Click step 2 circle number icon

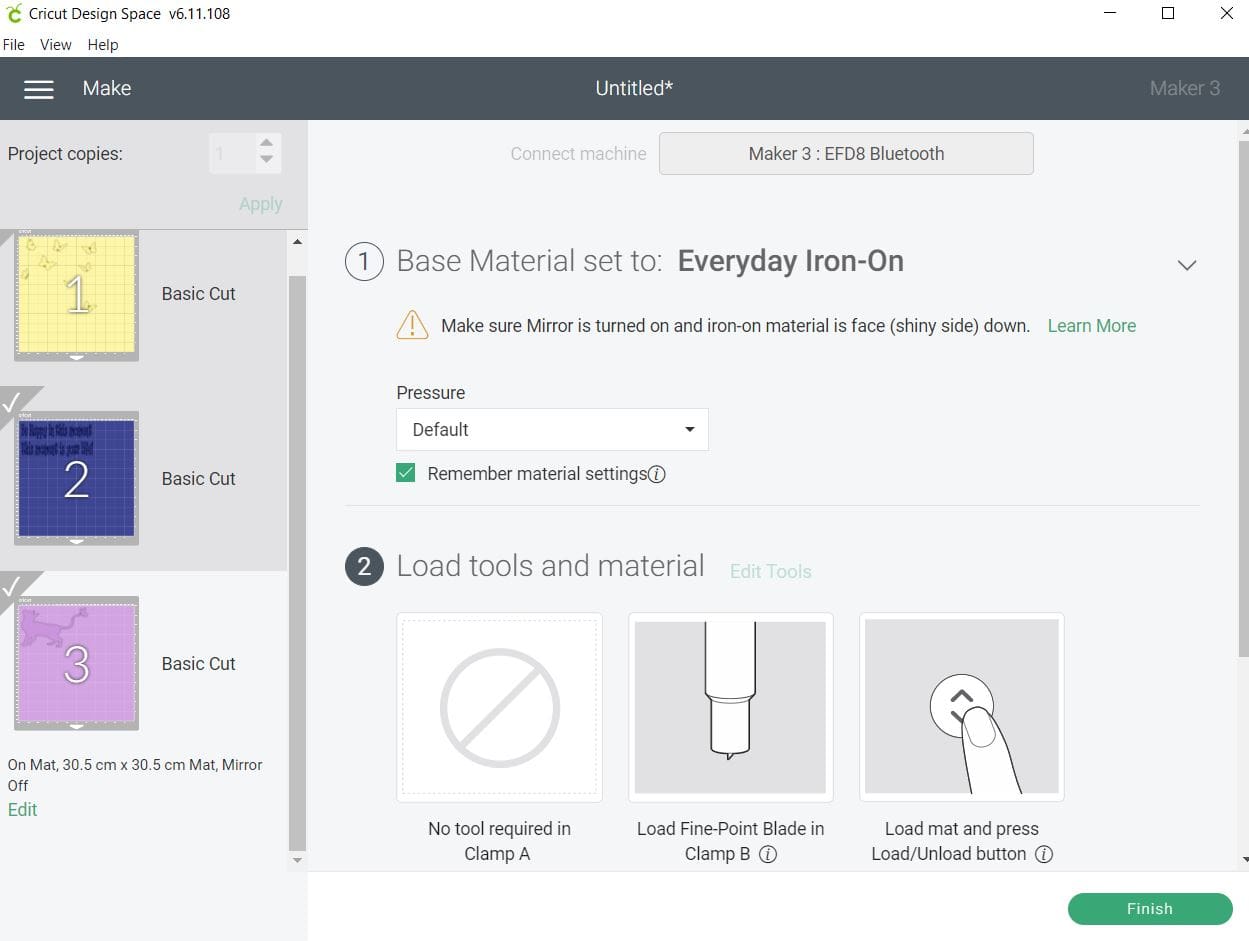point(364,567)
